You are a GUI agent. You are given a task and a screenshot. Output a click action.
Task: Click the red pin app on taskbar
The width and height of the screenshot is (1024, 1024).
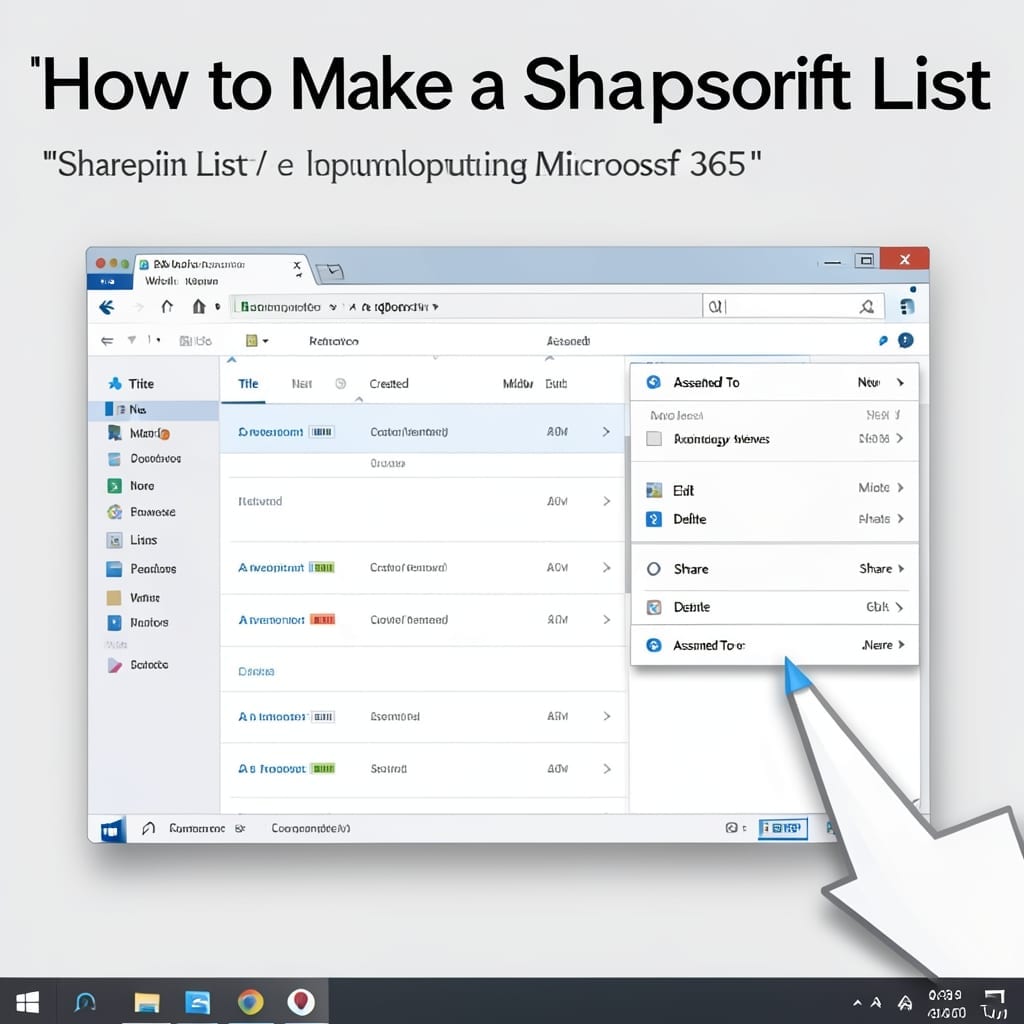[301, 1002]
